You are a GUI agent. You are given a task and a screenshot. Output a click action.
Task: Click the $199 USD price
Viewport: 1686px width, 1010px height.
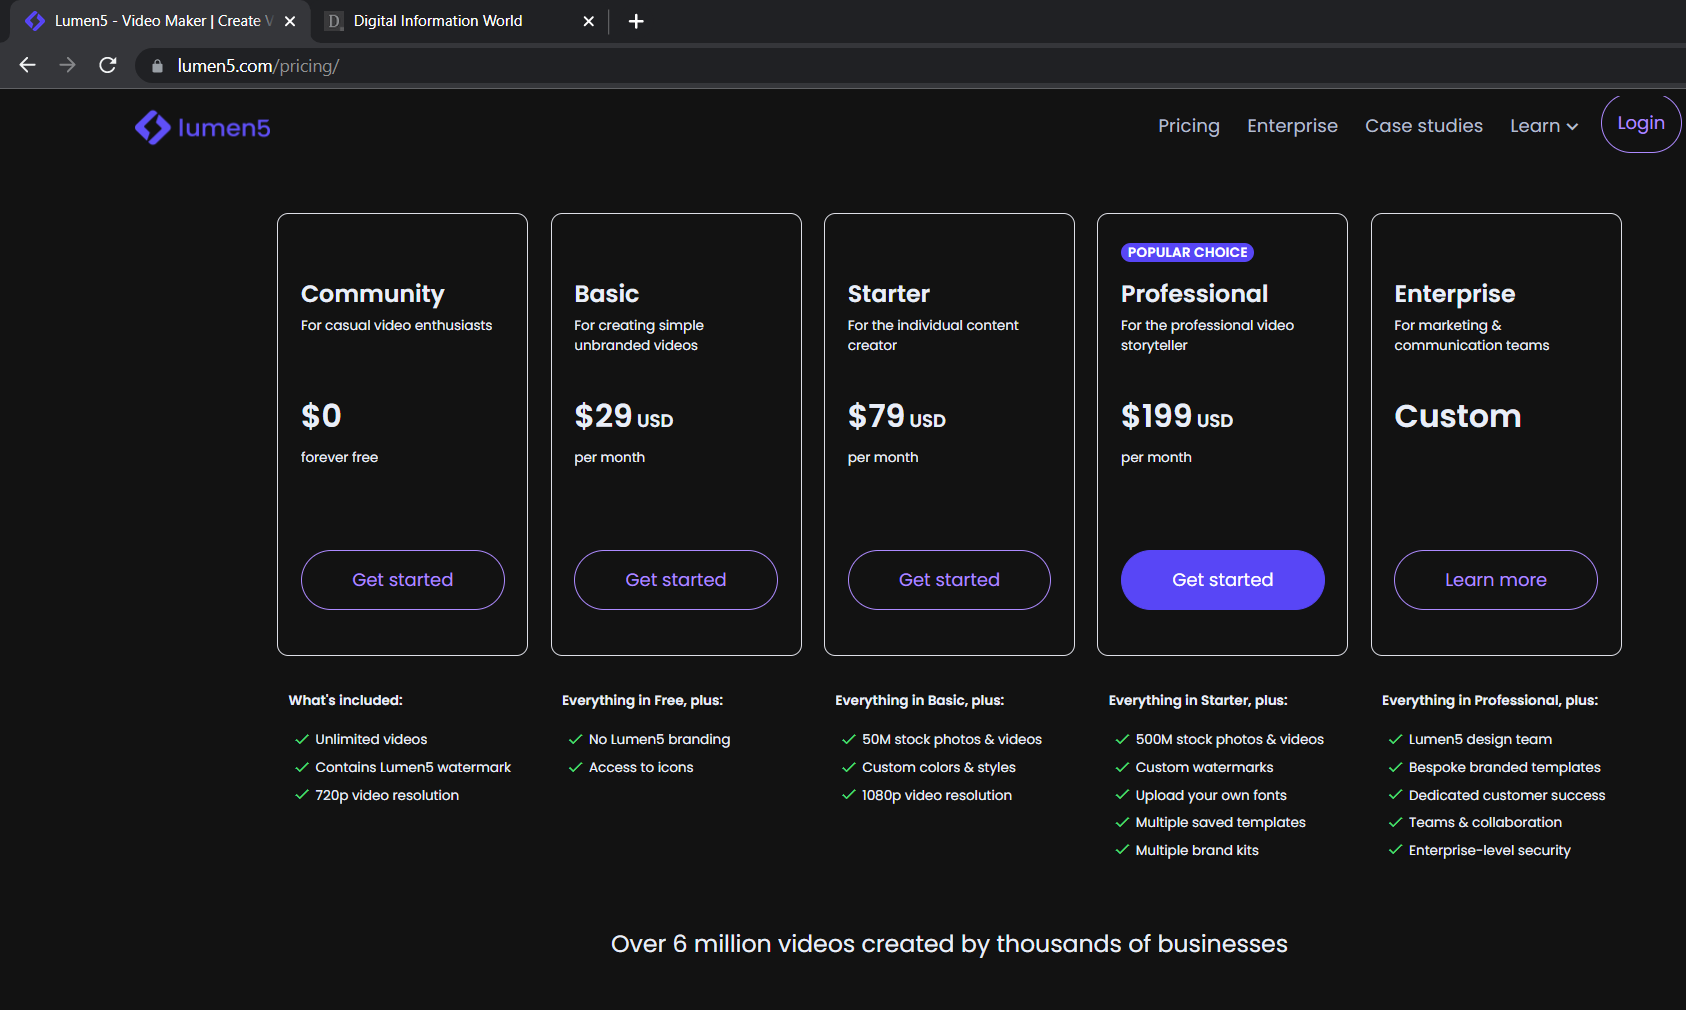coord(1177,416)
